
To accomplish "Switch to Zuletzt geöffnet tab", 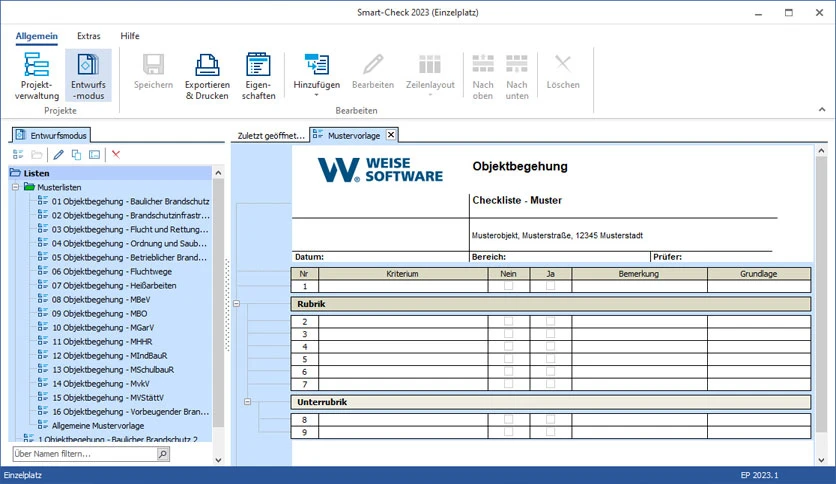I will pyautogui.click(x=271, y=135).
